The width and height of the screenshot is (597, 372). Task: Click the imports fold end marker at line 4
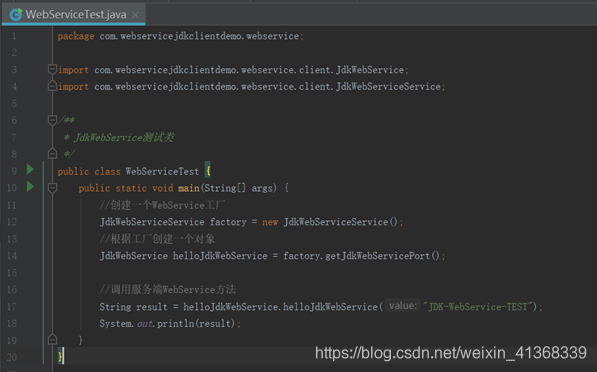pos(53,86)
